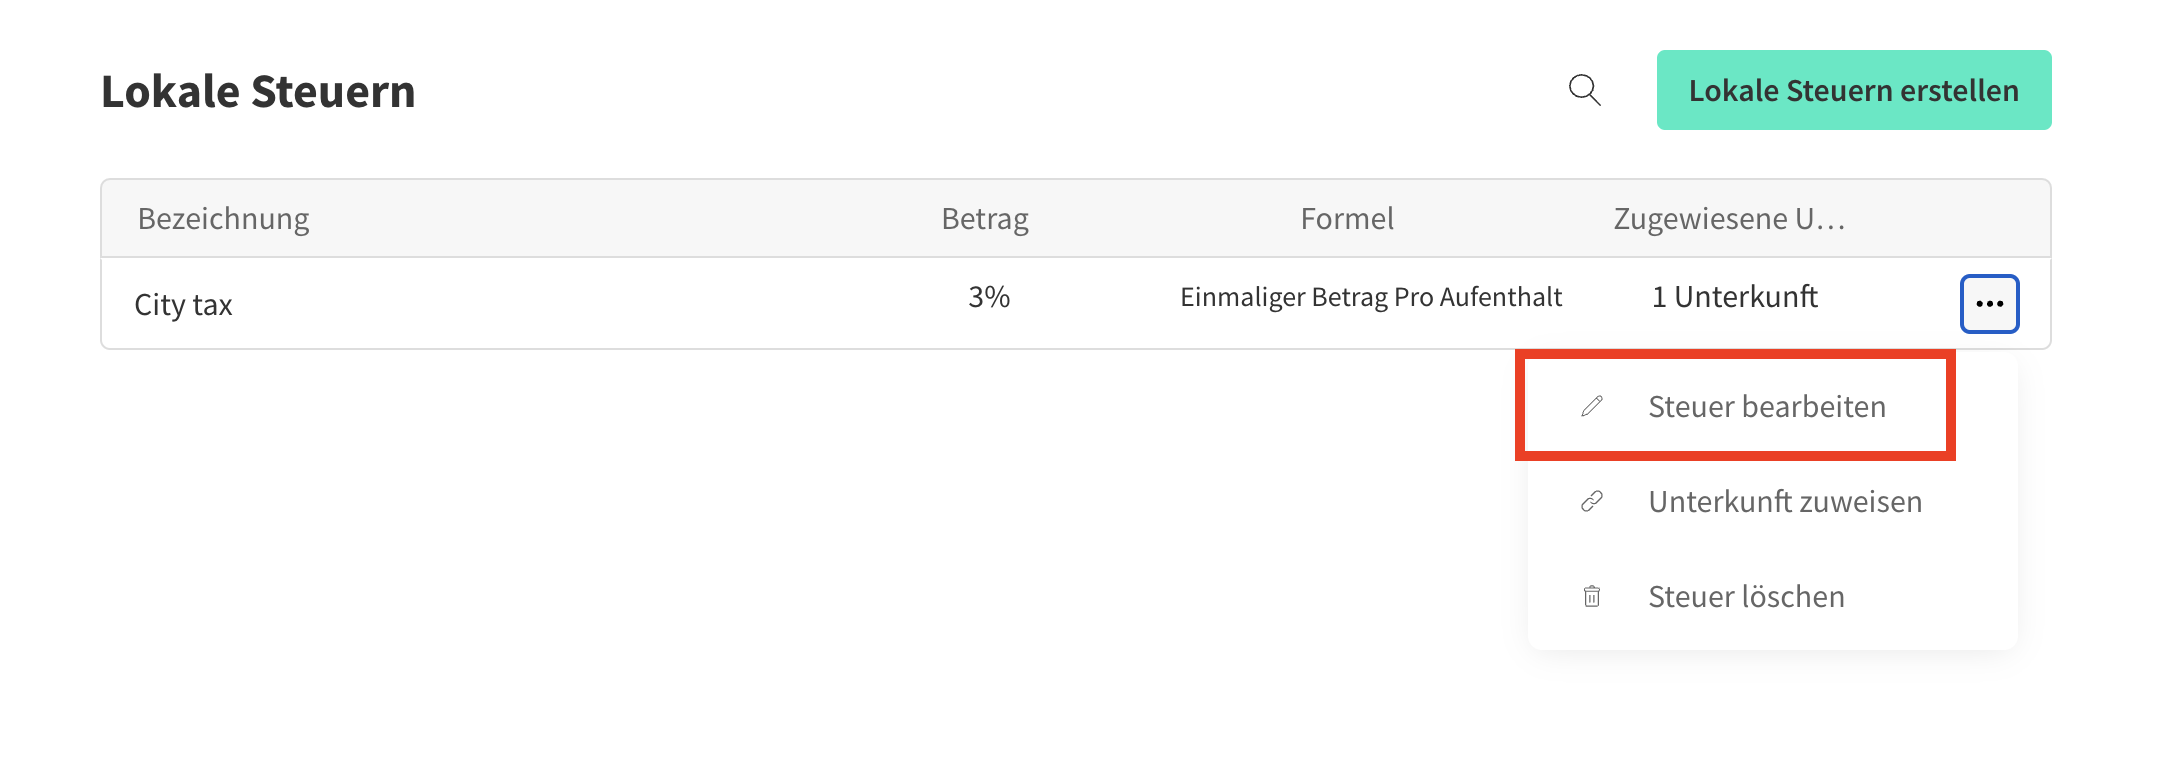Toggle the three-dot actions menu for City tax
This screenshot has height=778, width=2172.
point(1989,303)
